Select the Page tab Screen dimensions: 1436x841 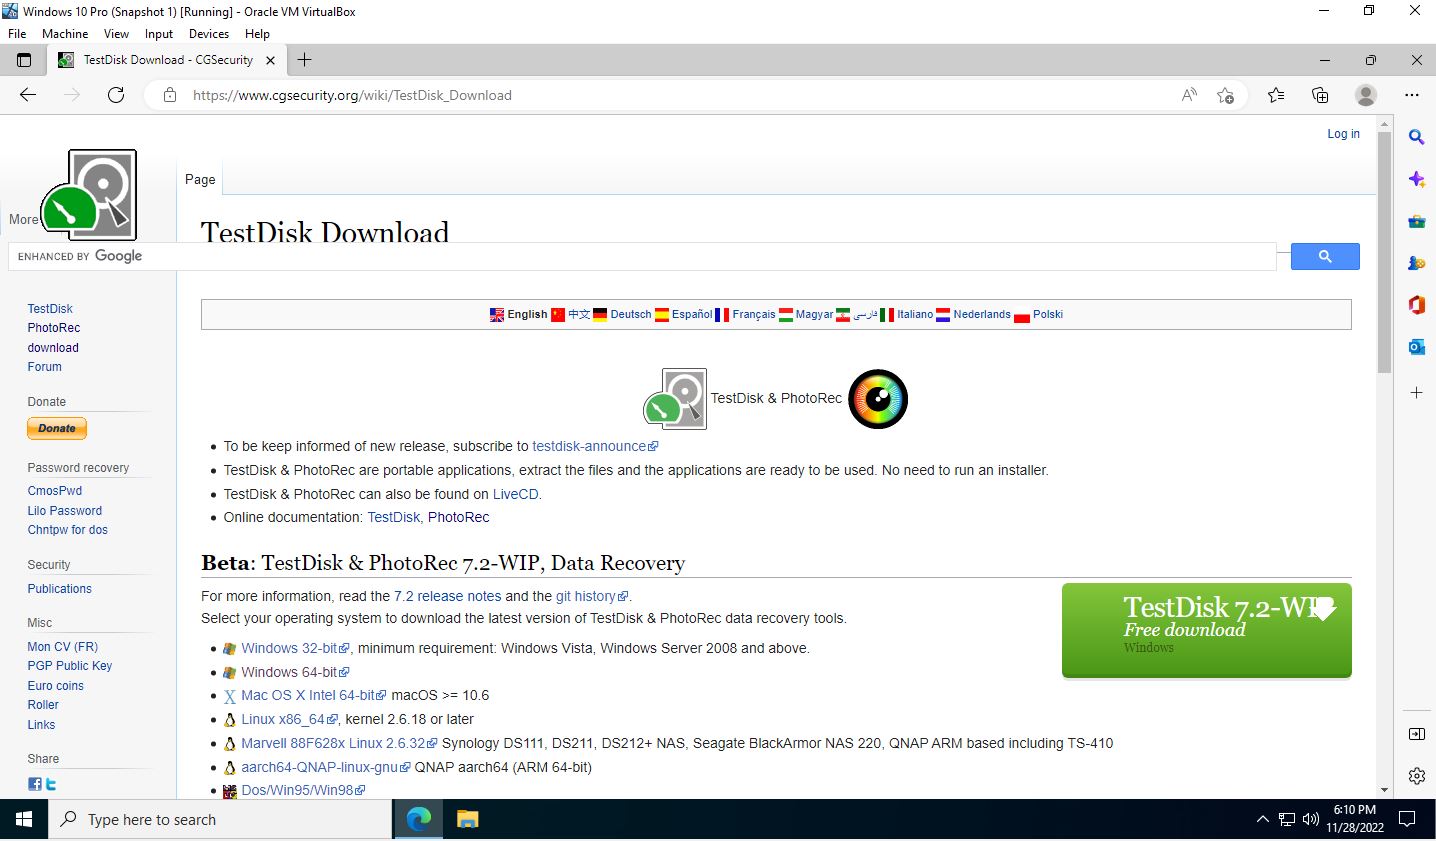[200, 179]
